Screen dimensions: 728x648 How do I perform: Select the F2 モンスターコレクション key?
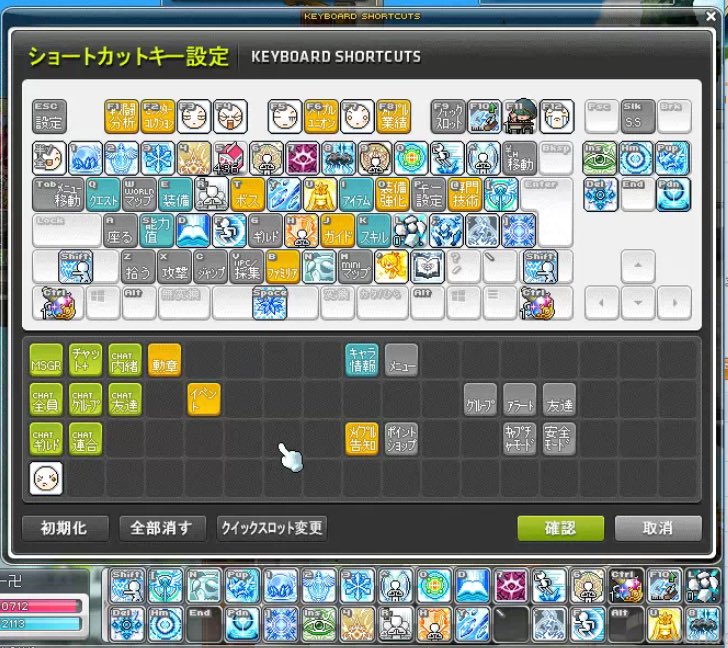(157, 117)
